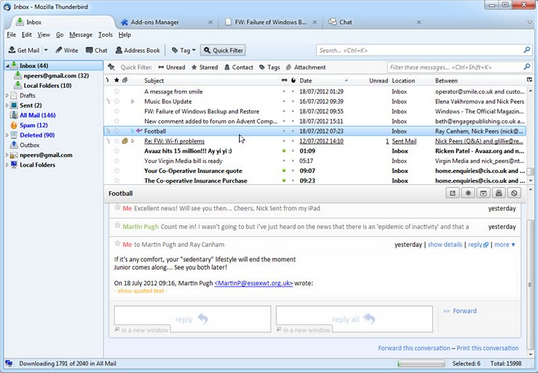The image size is (538, 373).
Task: Sort by the star column header
Action: tap(117, 80)
